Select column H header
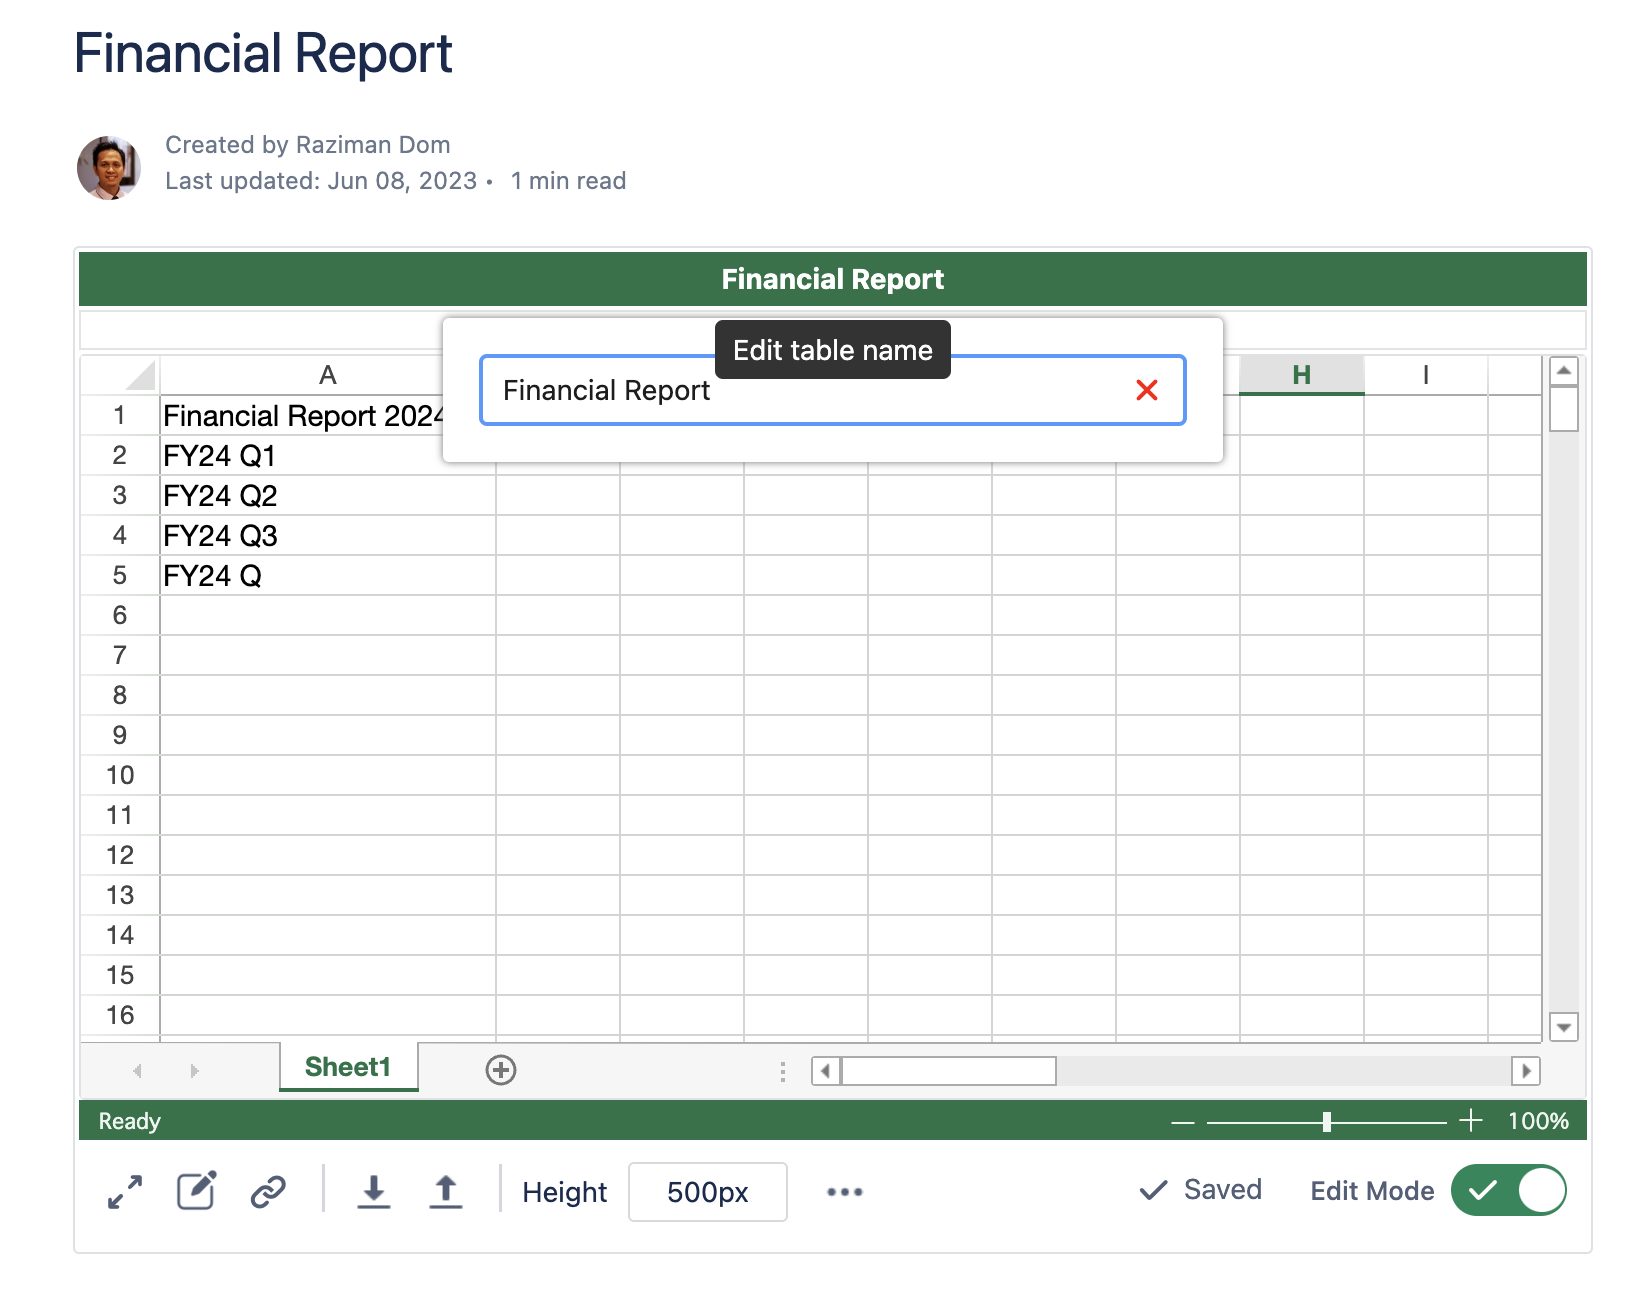 point(1301,375)
